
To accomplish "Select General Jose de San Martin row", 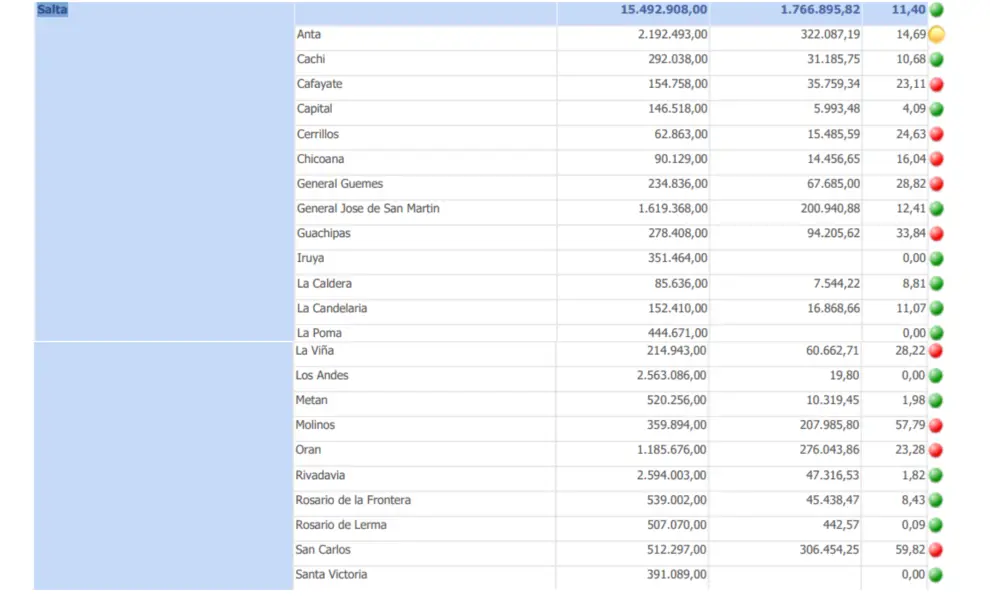I will click(617, 208).
